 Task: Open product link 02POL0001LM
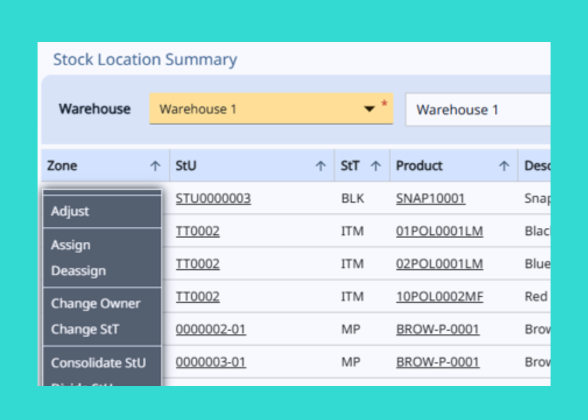click(x=440, y=264)
